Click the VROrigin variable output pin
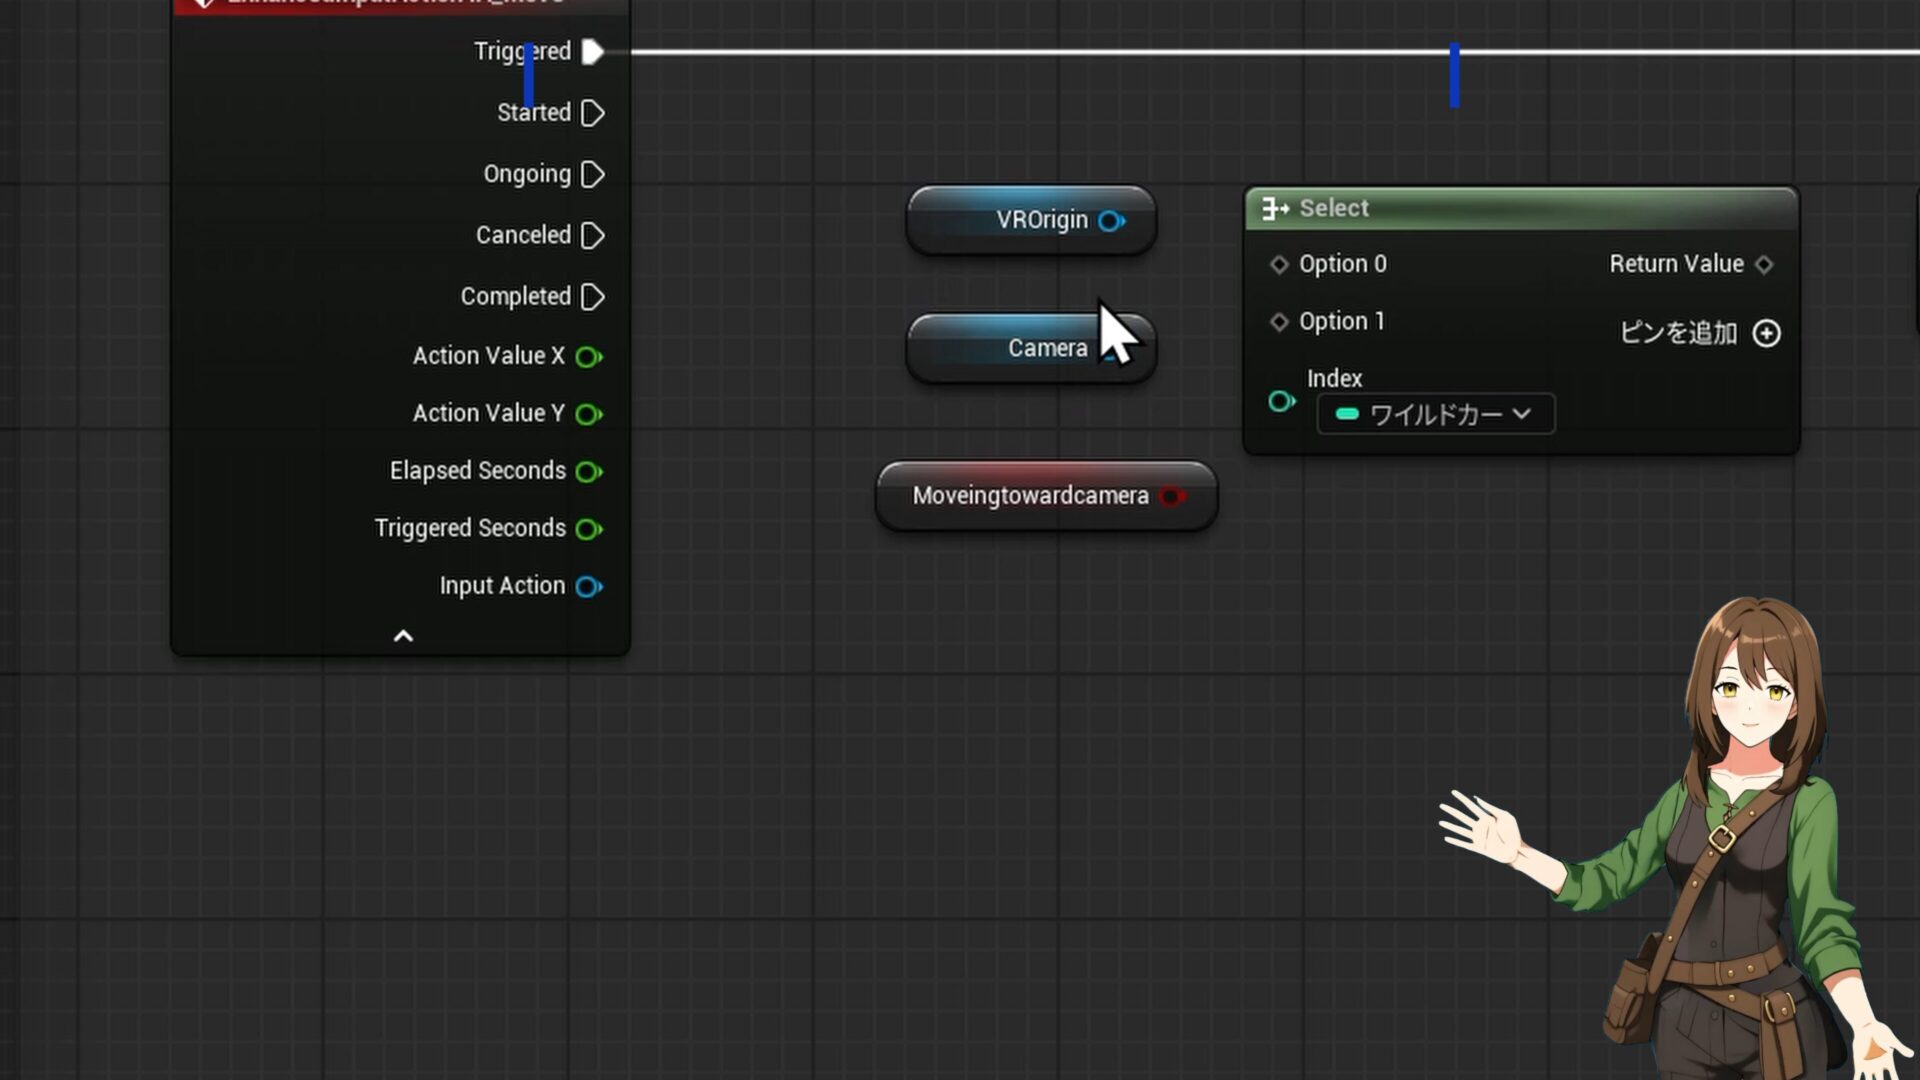1920x1080 pixels. pos(1111,221)
